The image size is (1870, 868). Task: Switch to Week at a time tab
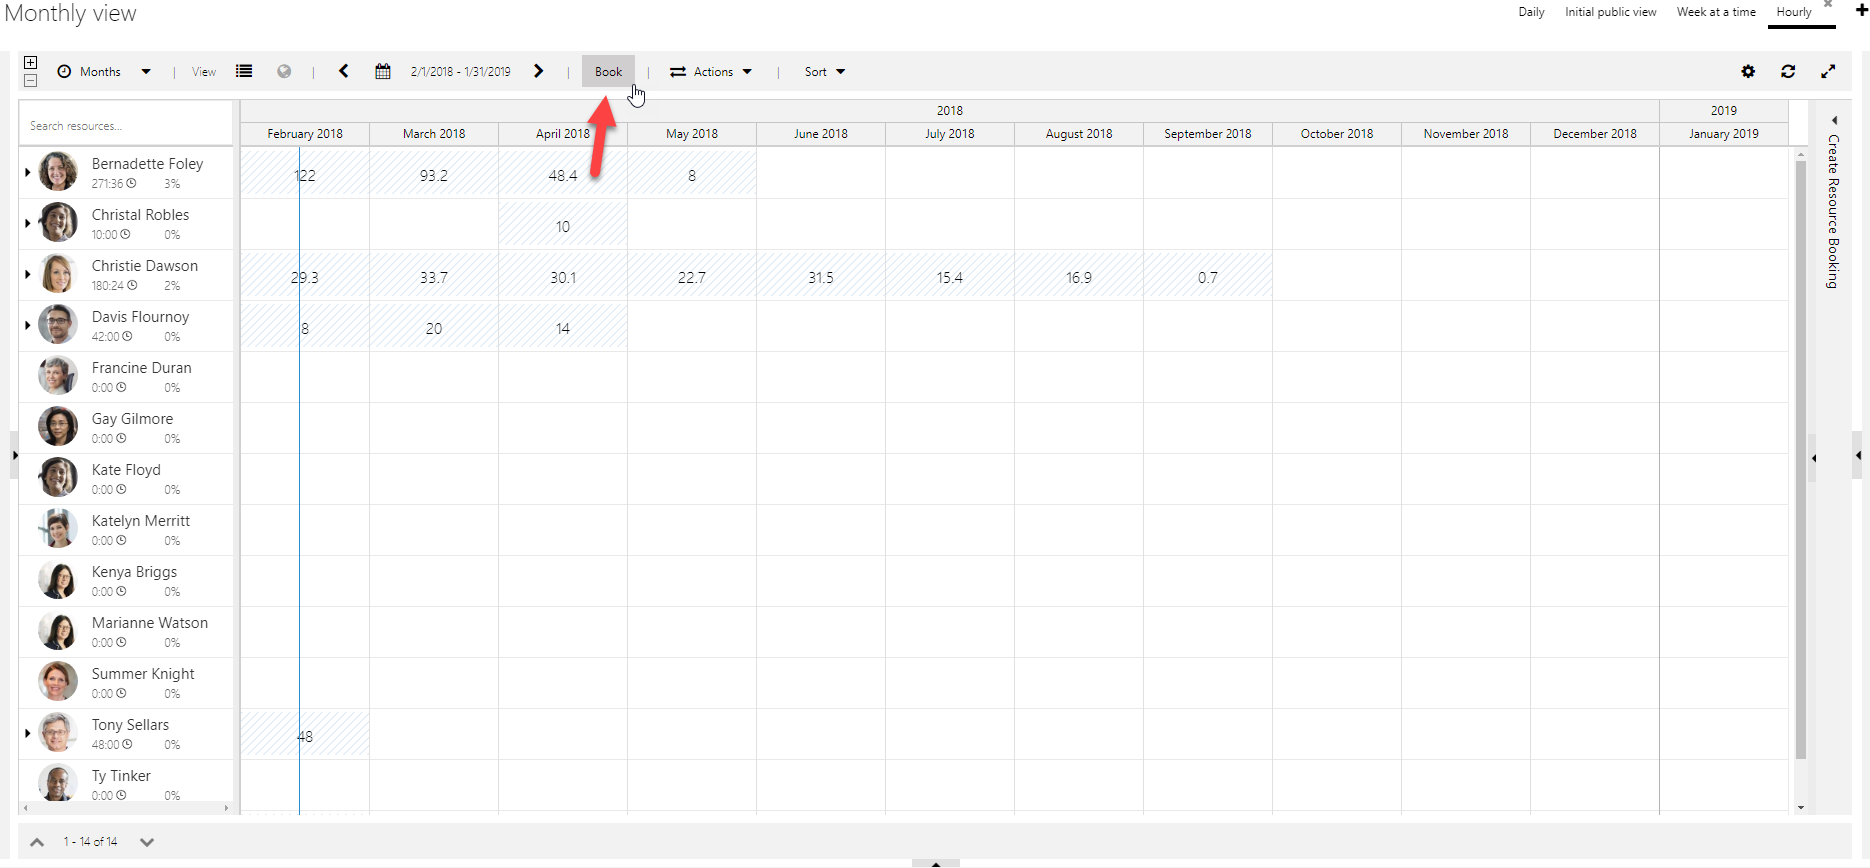tap(1716, 12)
